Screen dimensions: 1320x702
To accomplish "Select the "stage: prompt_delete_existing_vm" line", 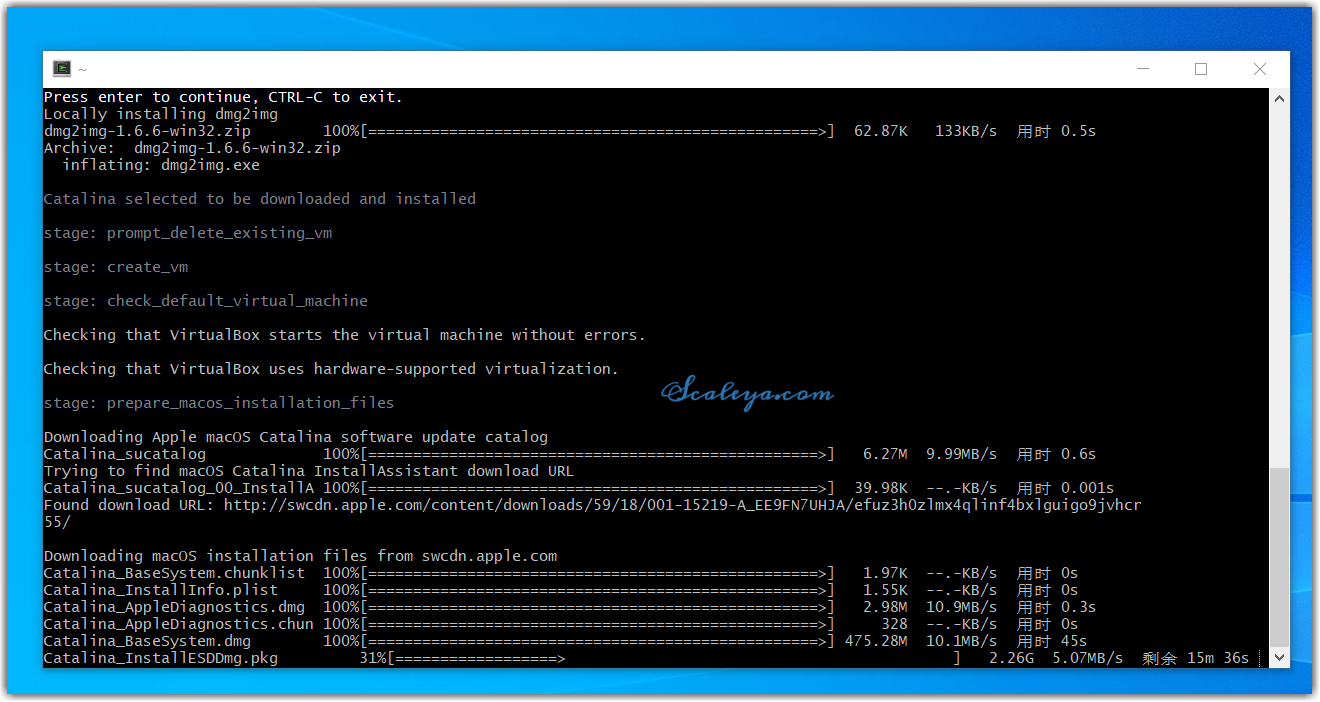I will (x=188, y=233).
